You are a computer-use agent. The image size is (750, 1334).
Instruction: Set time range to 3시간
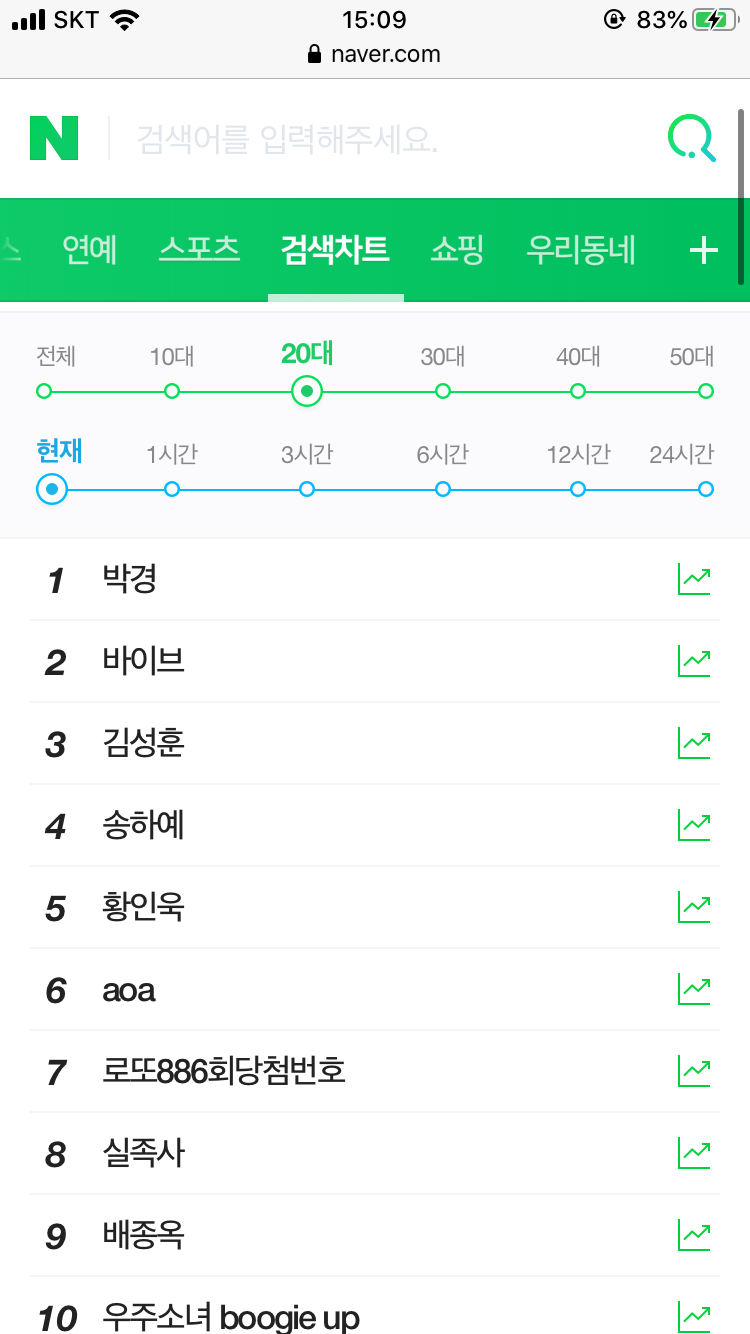[307, 488]
